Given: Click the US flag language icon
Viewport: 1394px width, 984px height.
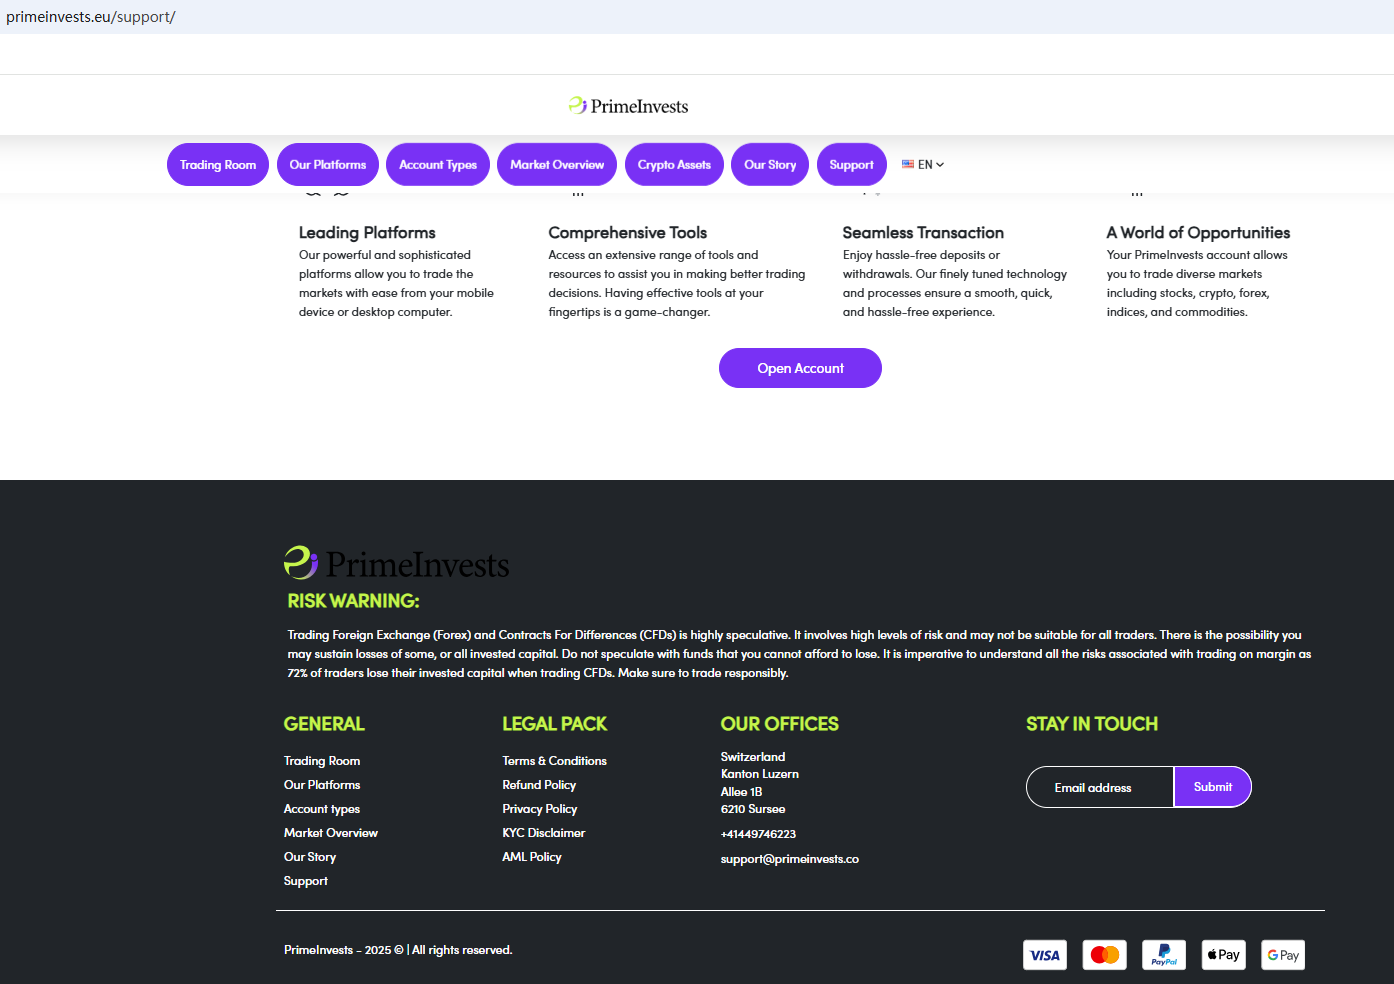Looking at the screenshot, I should pyautogui.click(x=908, y=164).
